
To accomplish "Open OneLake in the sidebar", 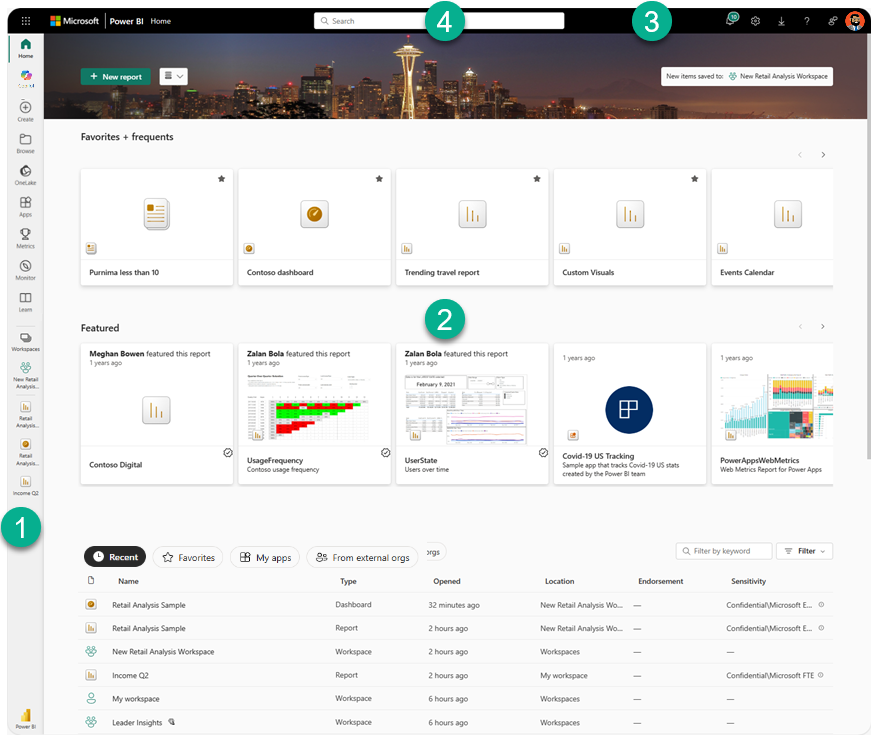I will tap(26, 174).
